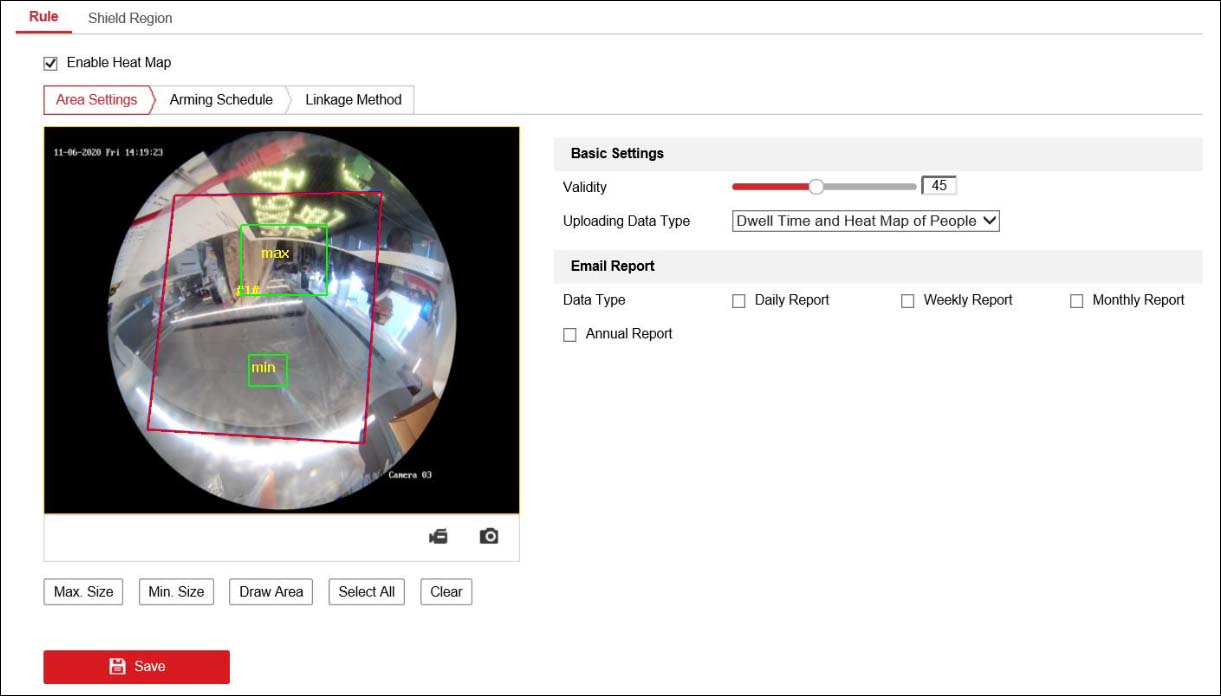Open the Arming Schedule tab
The image size is (1221, 696).
click(221, 99)
